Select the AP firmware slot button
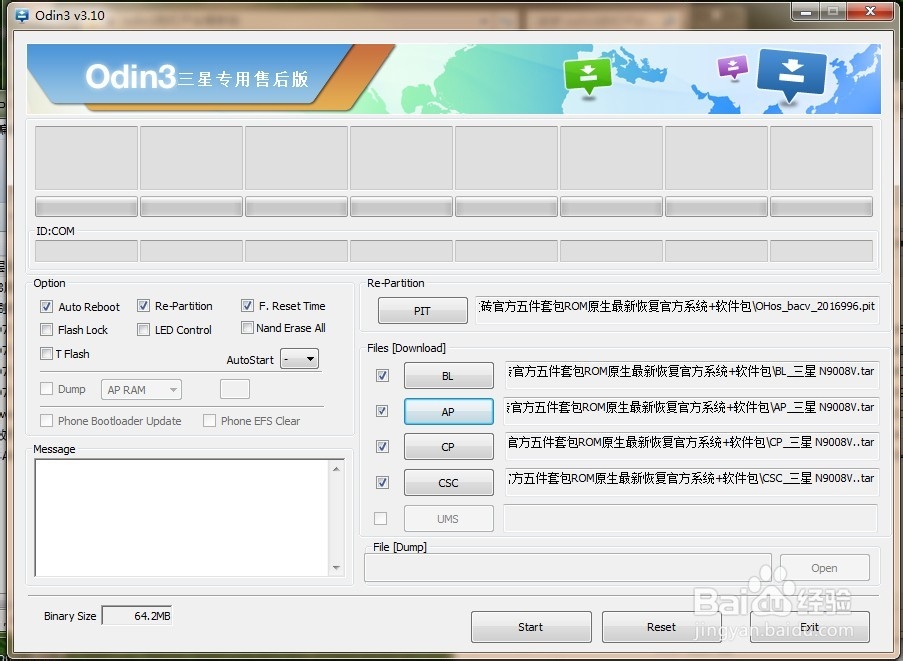 pyautogui.click(x=448, y=410)
